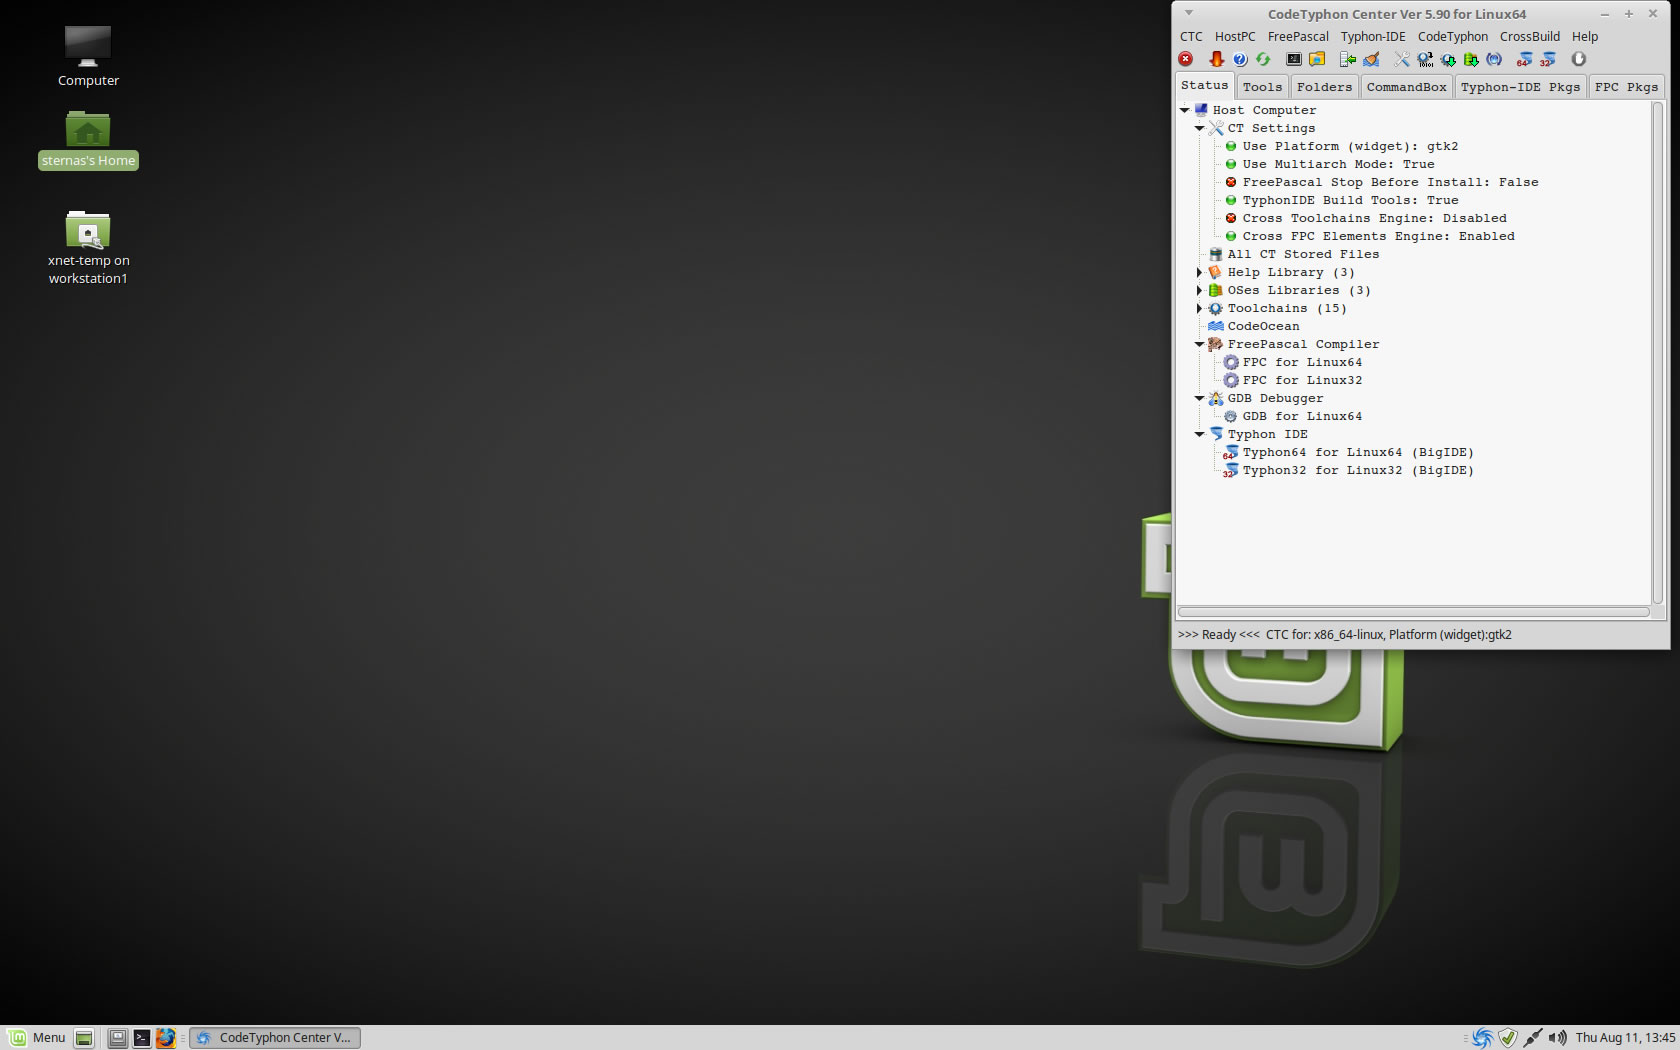The image size is (1680, 1050).
Task: Click CodeTyphon Center taskbar window button
Action: [x=275, y=1038]
